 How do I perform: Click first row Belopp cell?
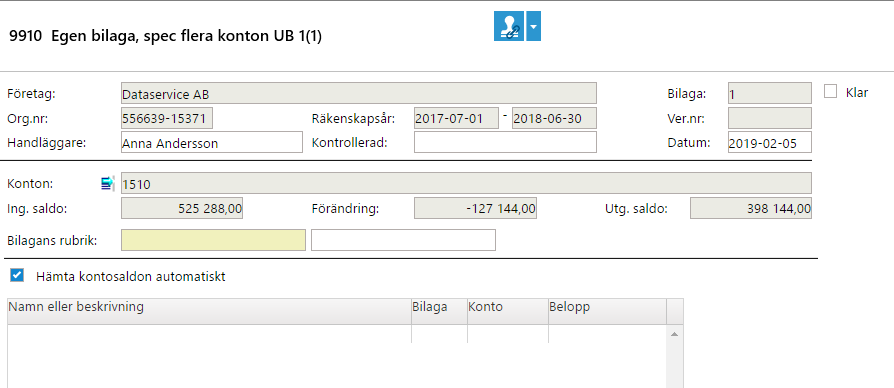[607, 334]
